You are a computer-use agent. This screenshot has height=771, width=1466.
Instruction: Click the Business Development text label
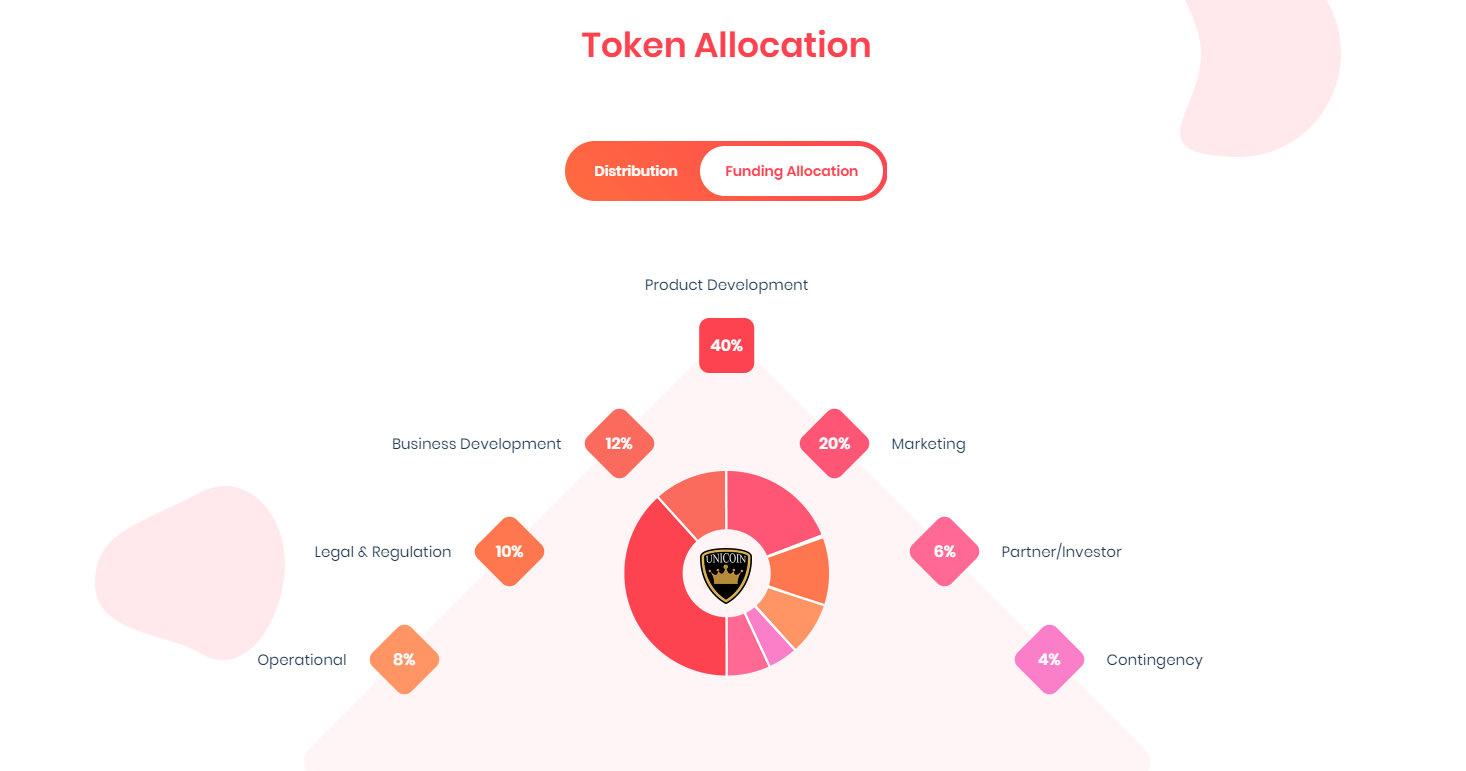coord(476,444)
